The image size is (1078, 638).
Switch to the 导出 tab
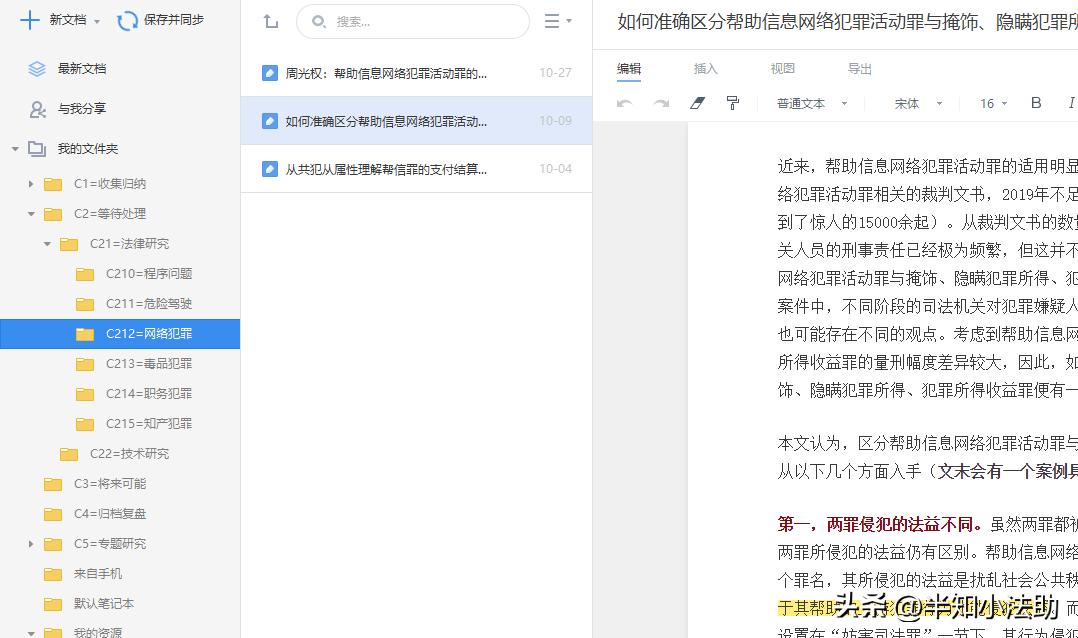[x=860, y=68]
